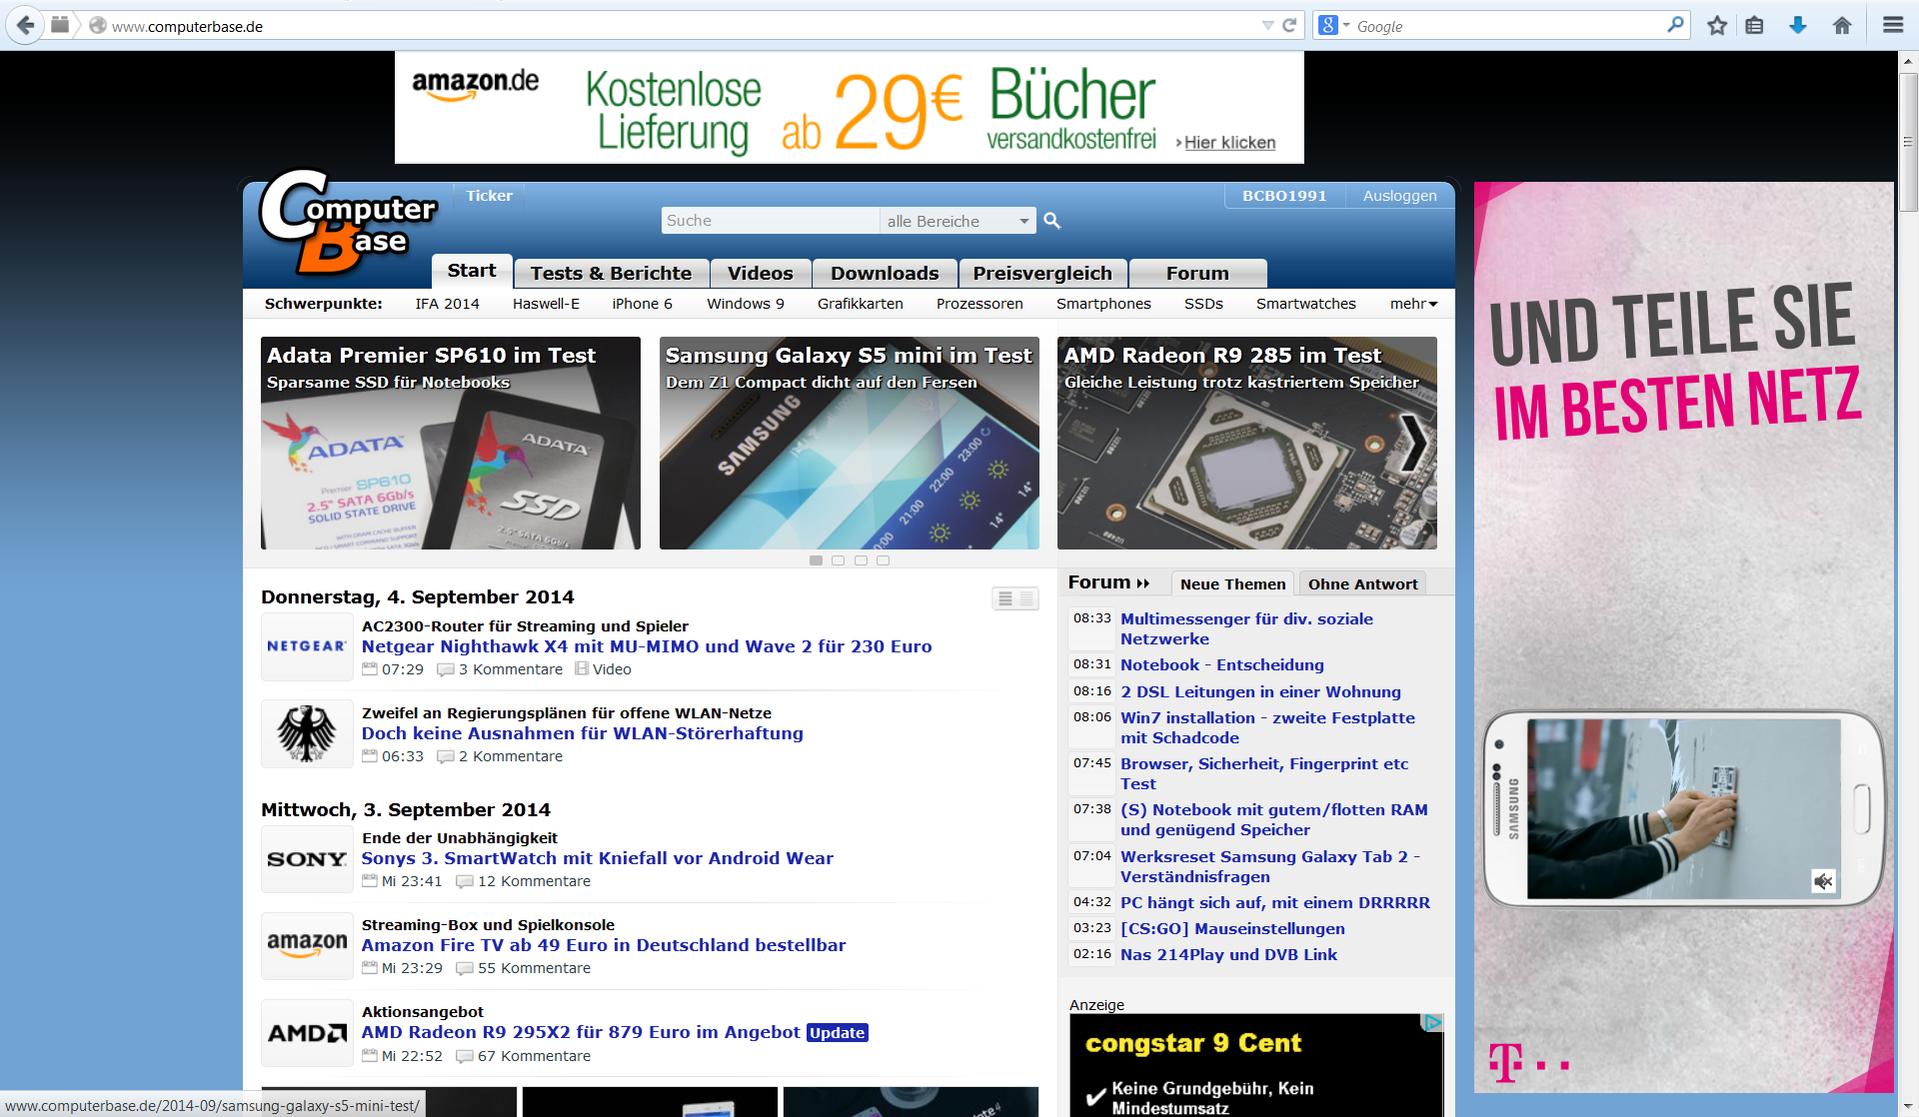Go to the browser home page icon
This screenshot has height=1117, width=1919.
(x=1842, y=26)
